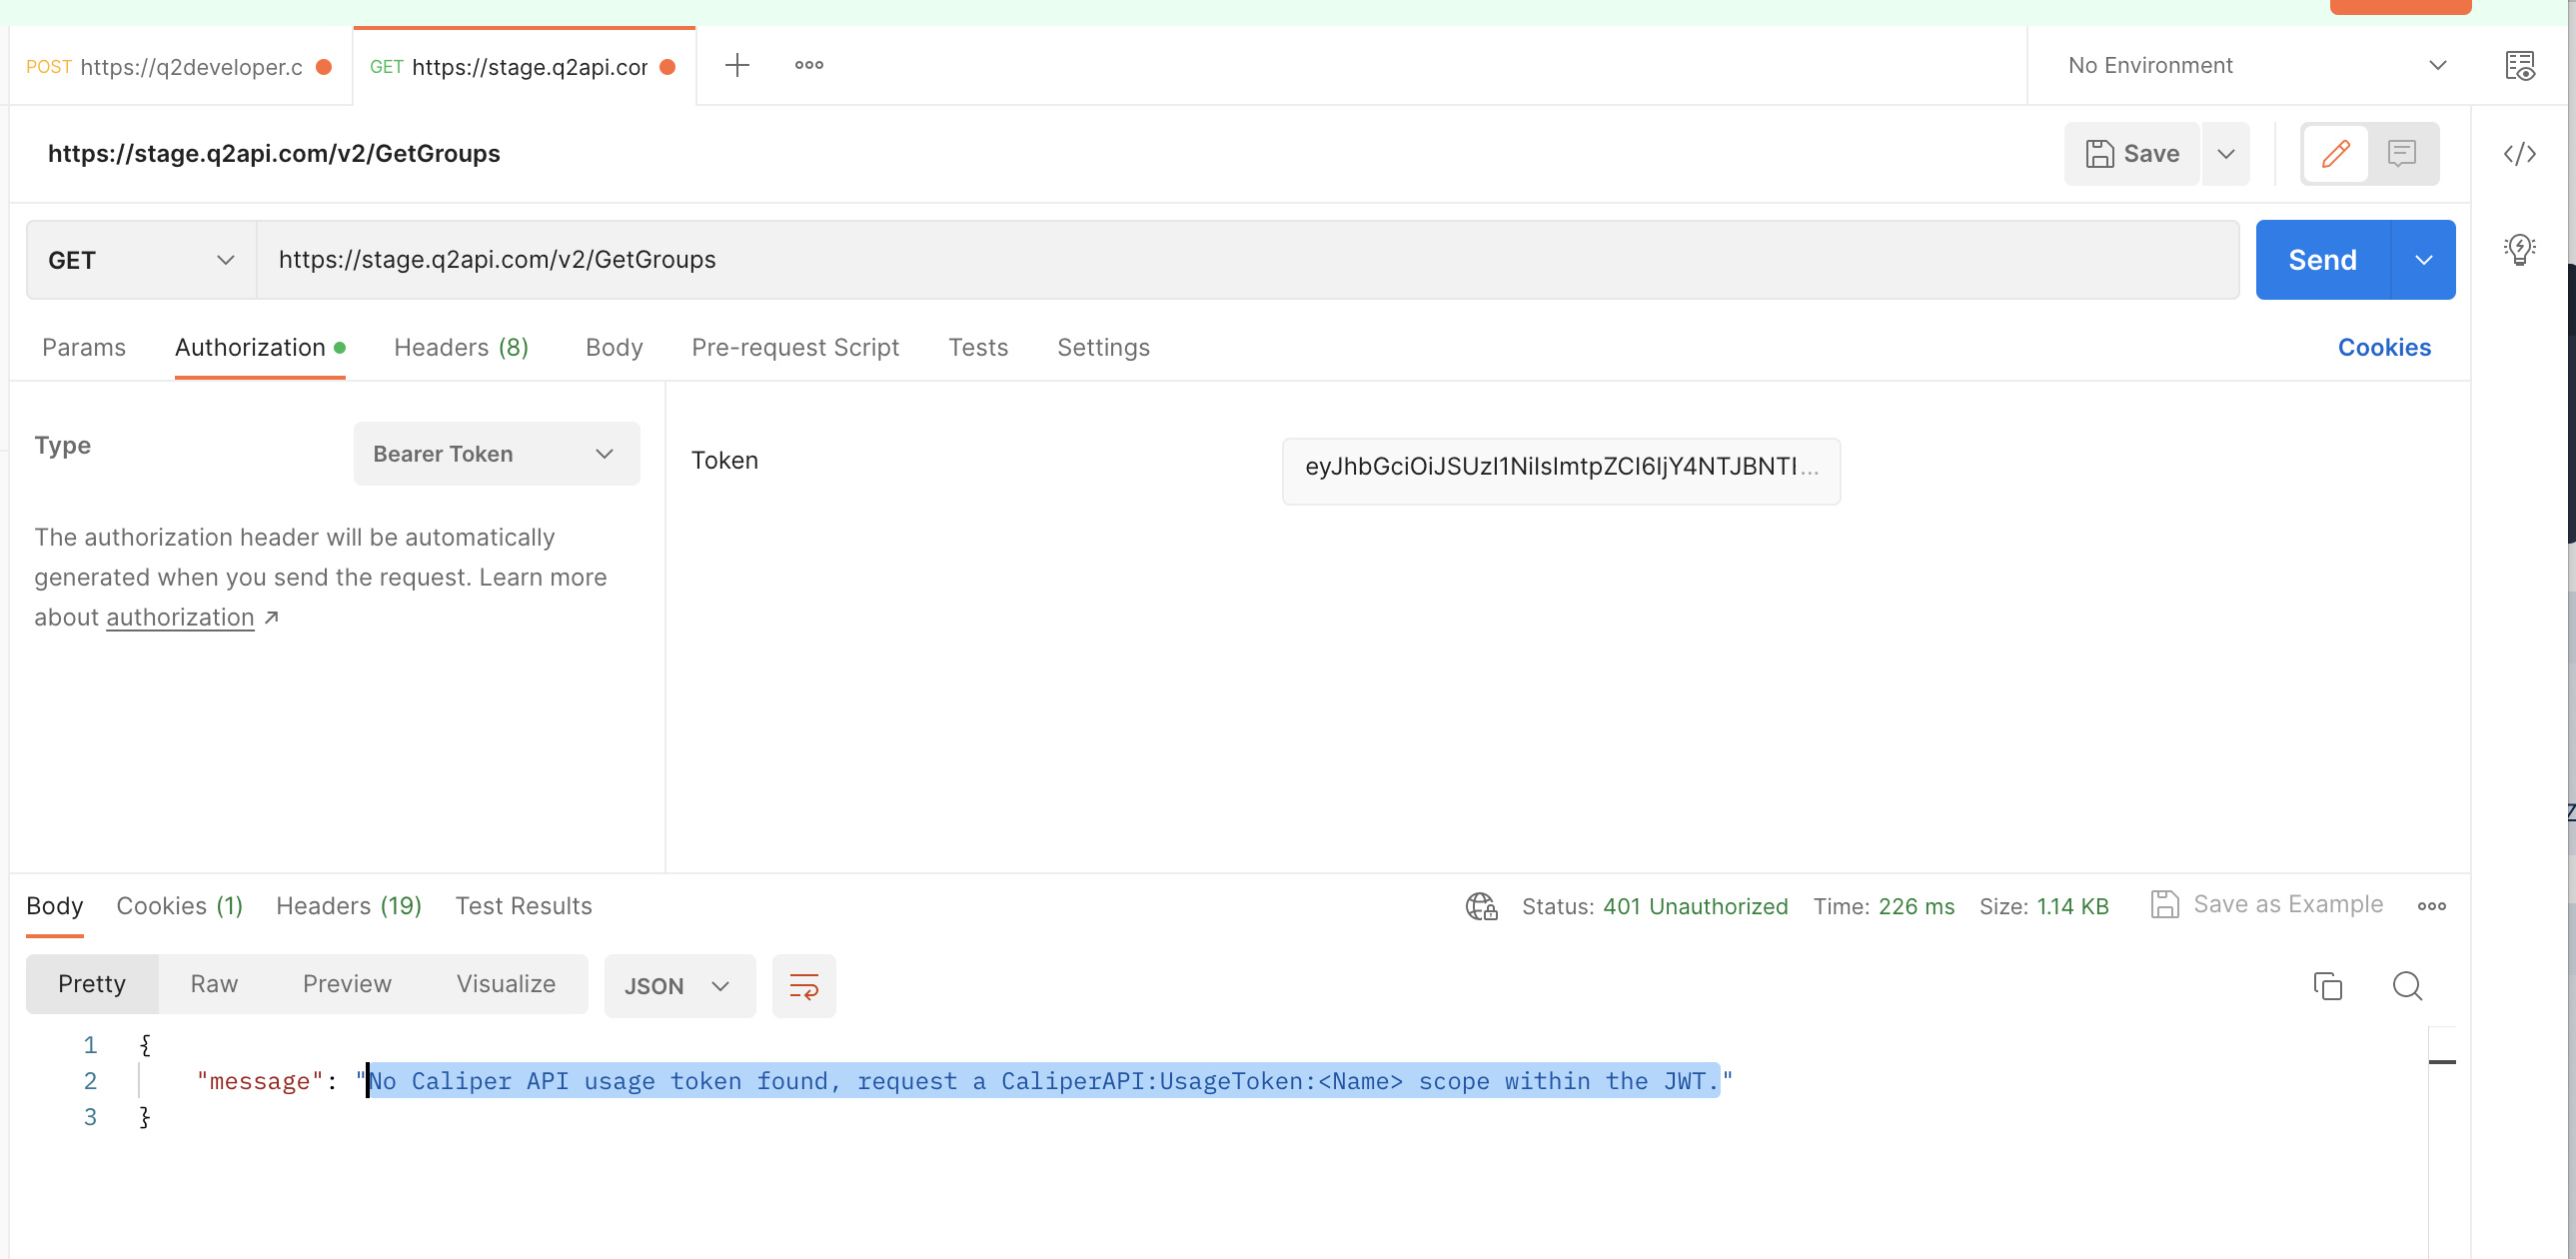The height and width of the screenshot is (1259, 2576).
Task: Toggle line wrap in response
Action: coord(804,986)
